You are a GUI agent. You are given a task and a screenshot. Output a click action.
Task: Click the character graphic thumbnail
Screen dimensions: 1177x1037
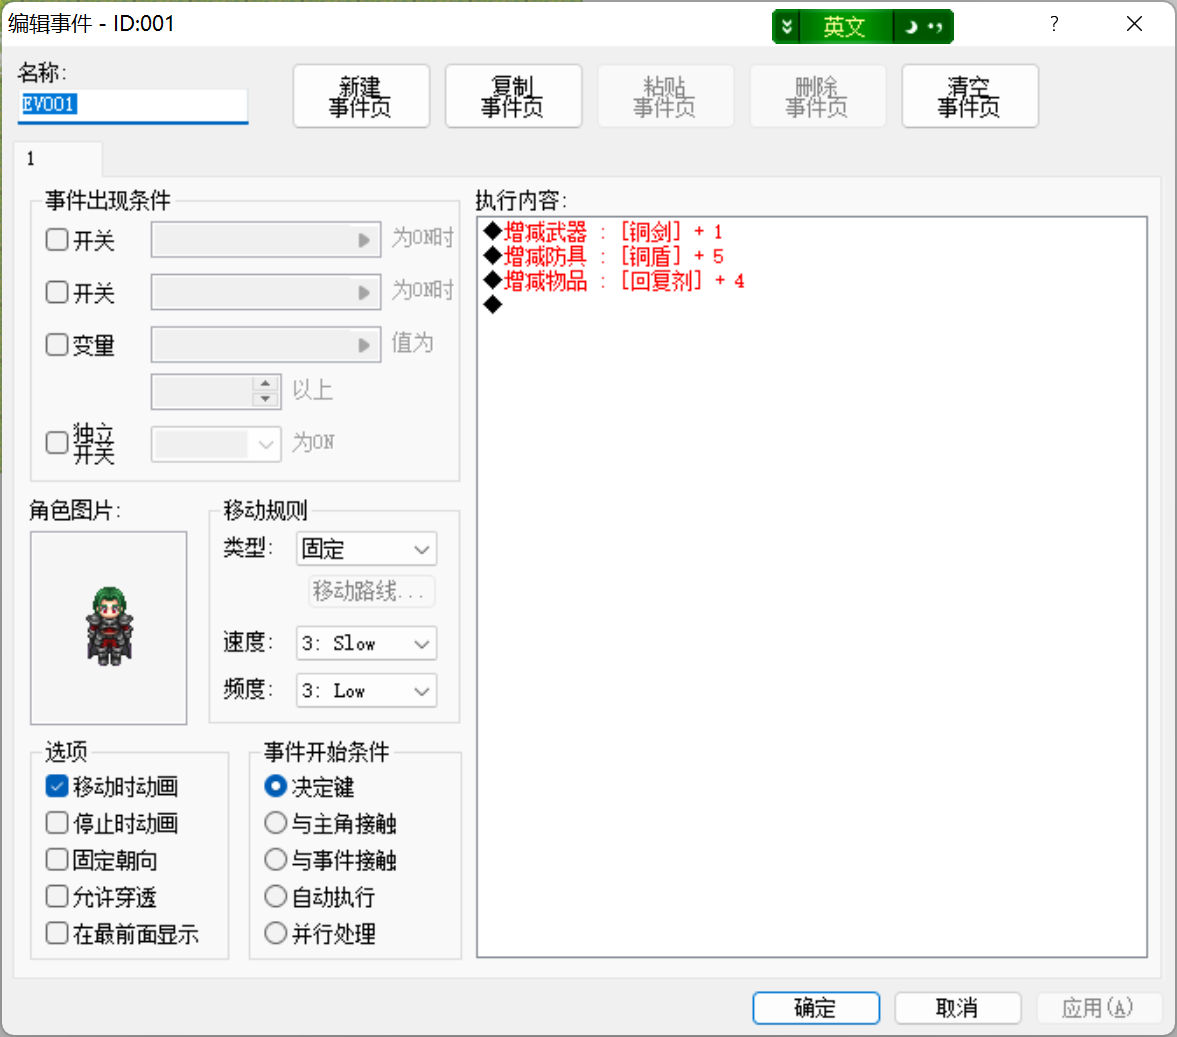(x=109, y=628)
